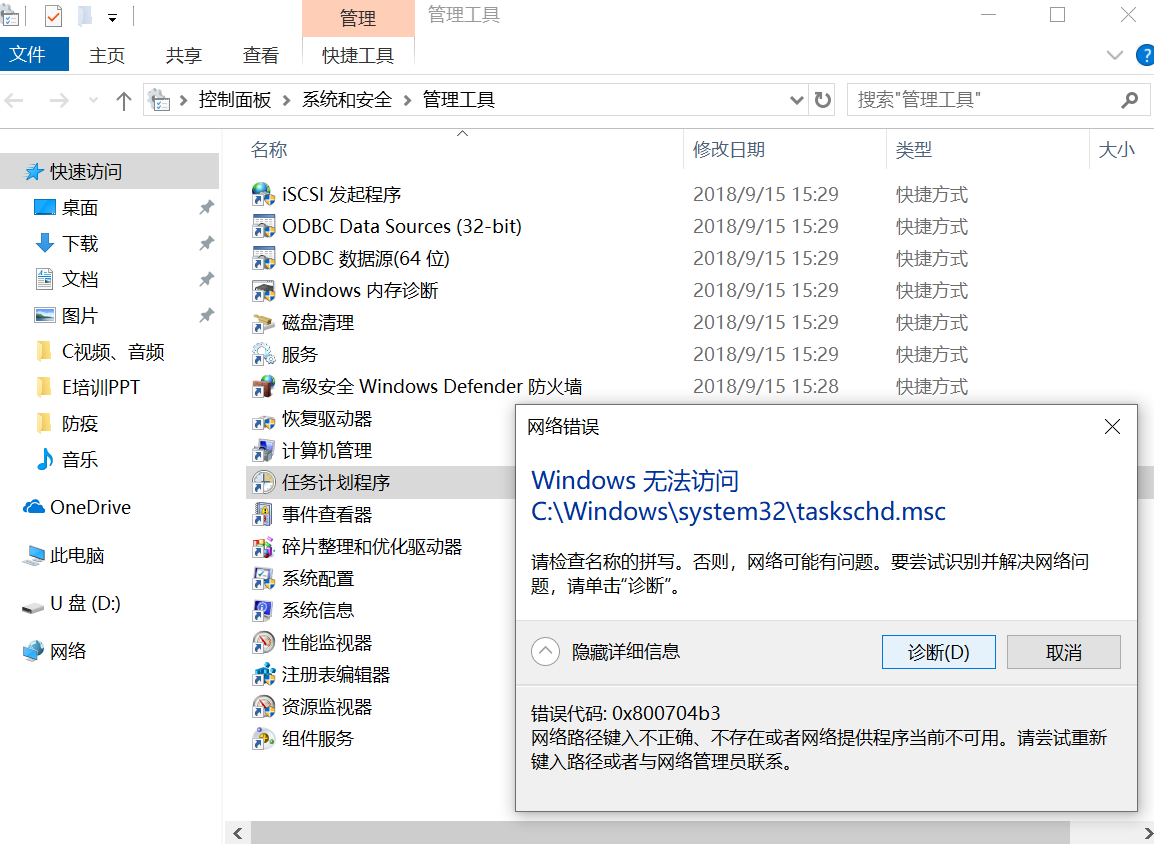The image size is (1154, 844).
Task: Open 下载 in quick access
Action: tap(66, 244)
